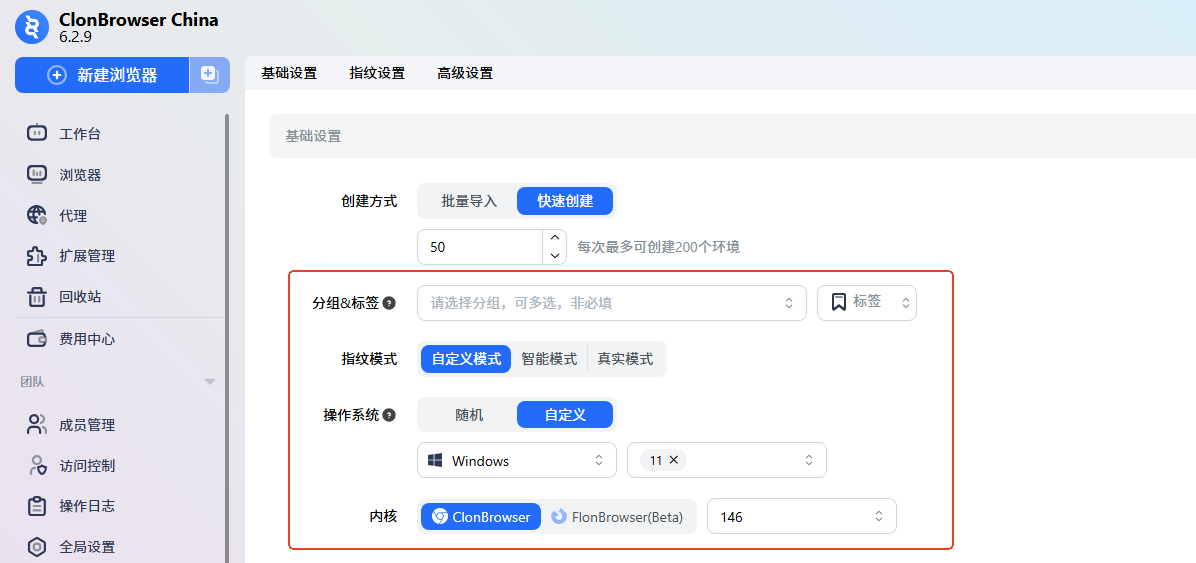This screenshot has width=1196, height=563.
Task: Click the help icon next to 操作系统
Action: pos(389,416)
